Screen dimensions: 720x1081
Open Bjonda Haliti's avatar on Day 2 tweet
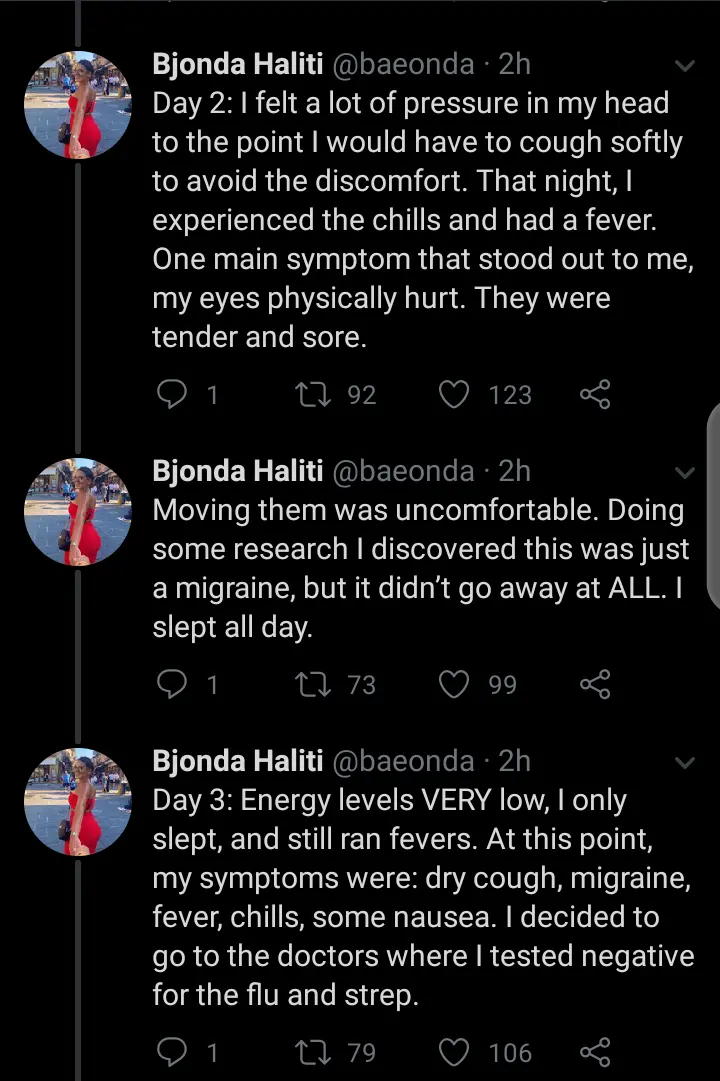[x=78, y=105]
